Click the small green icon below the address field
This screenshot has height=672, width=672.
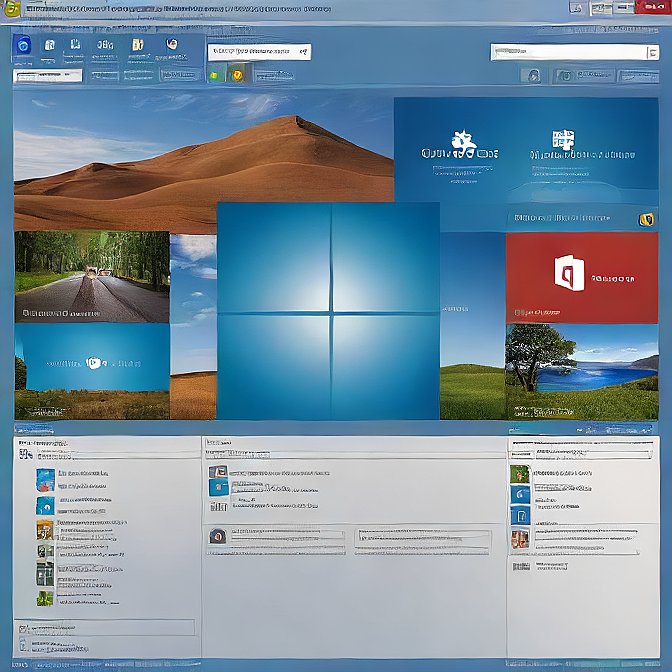[215, 76]
